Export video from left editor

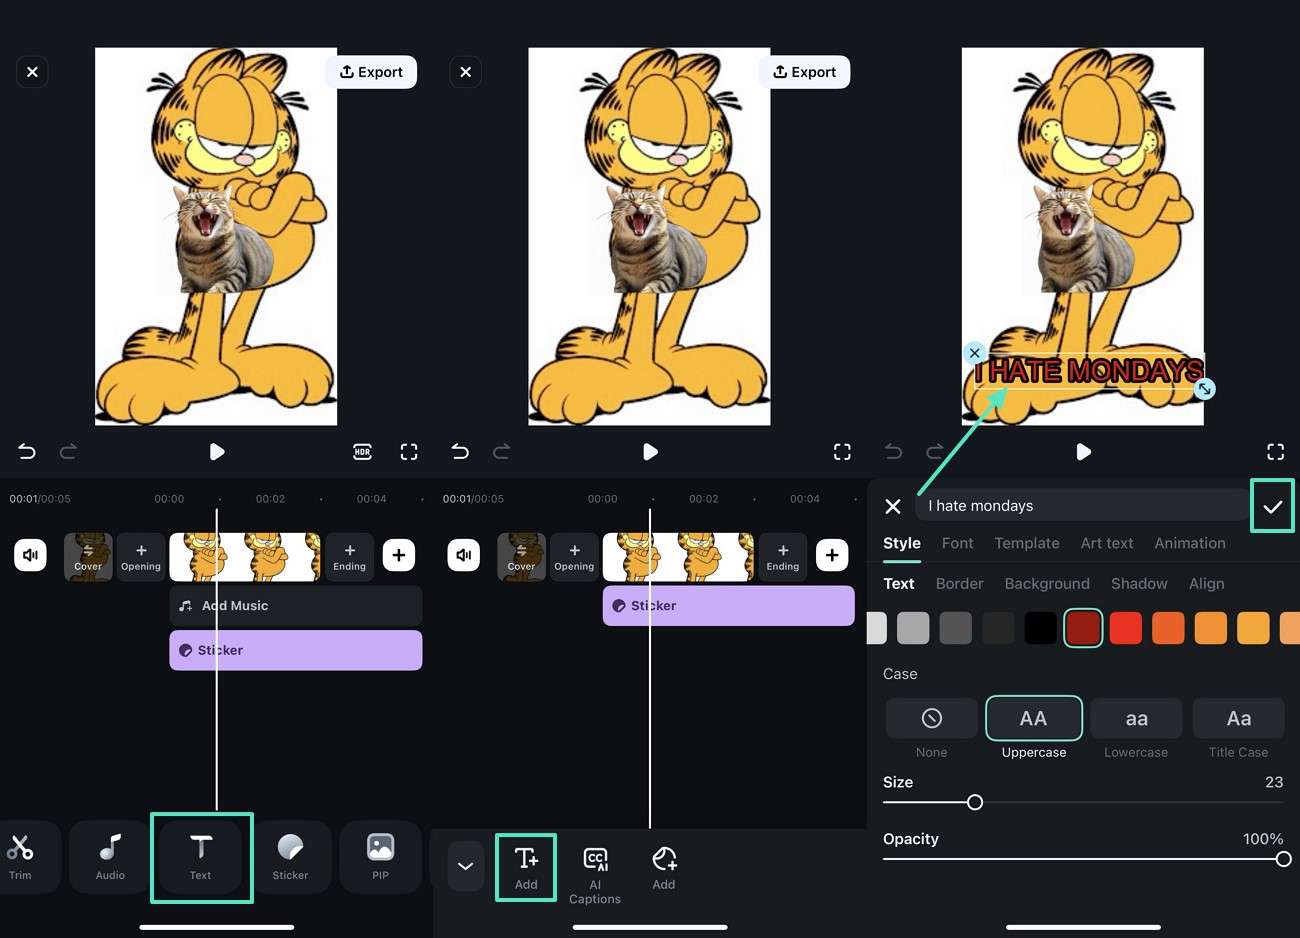tap(371, 72)
